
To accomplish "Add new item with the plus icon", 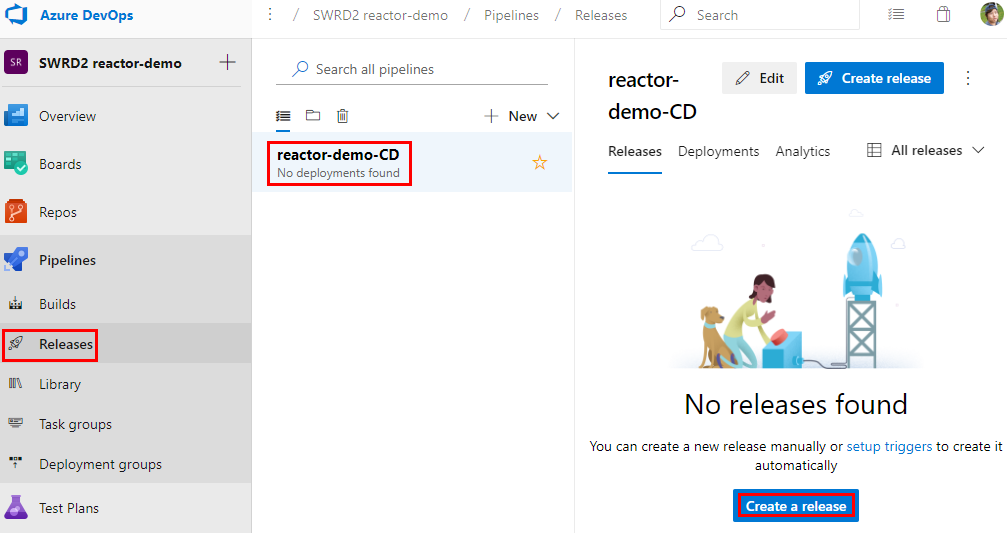I will 227,62.
